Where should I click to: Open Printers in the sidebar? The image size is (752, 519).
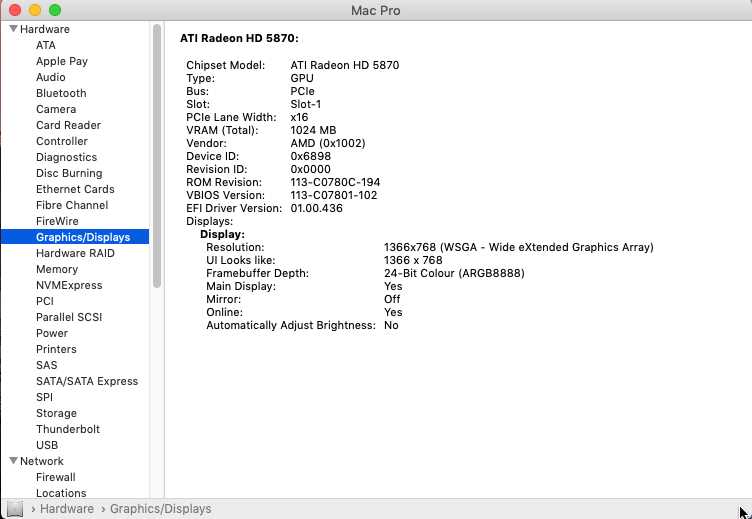coord(57,349)
